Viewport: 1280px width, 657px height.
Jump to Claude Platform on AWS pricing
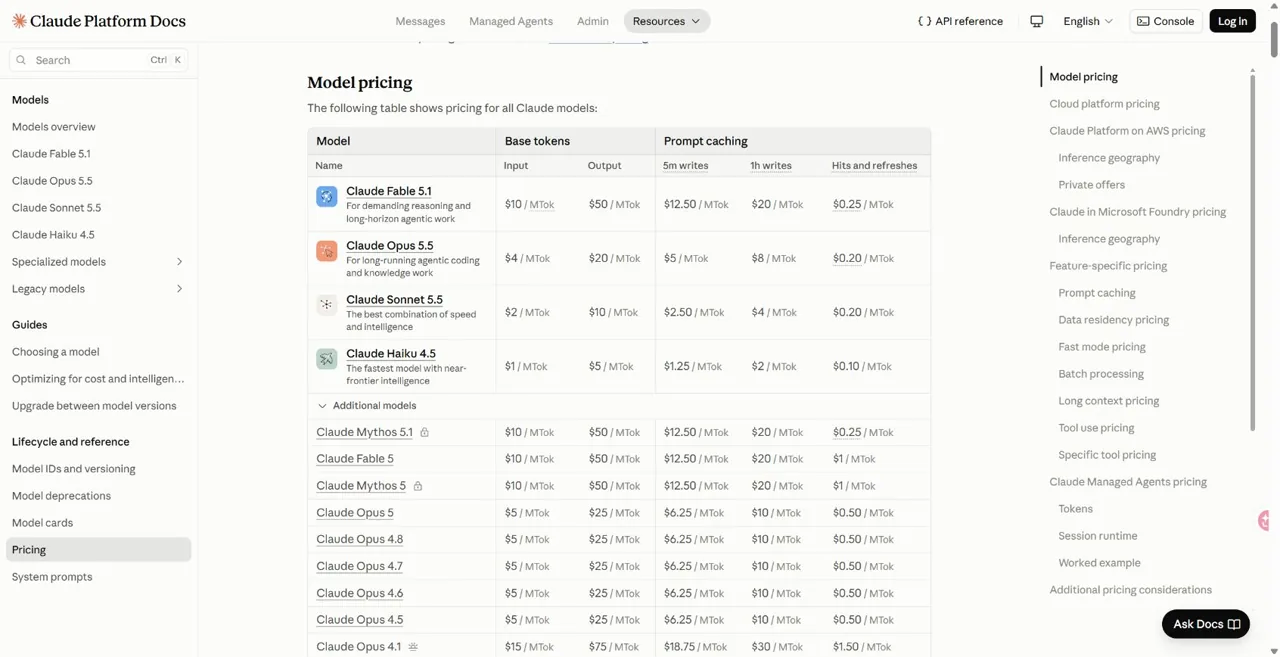click(1127, 131)
